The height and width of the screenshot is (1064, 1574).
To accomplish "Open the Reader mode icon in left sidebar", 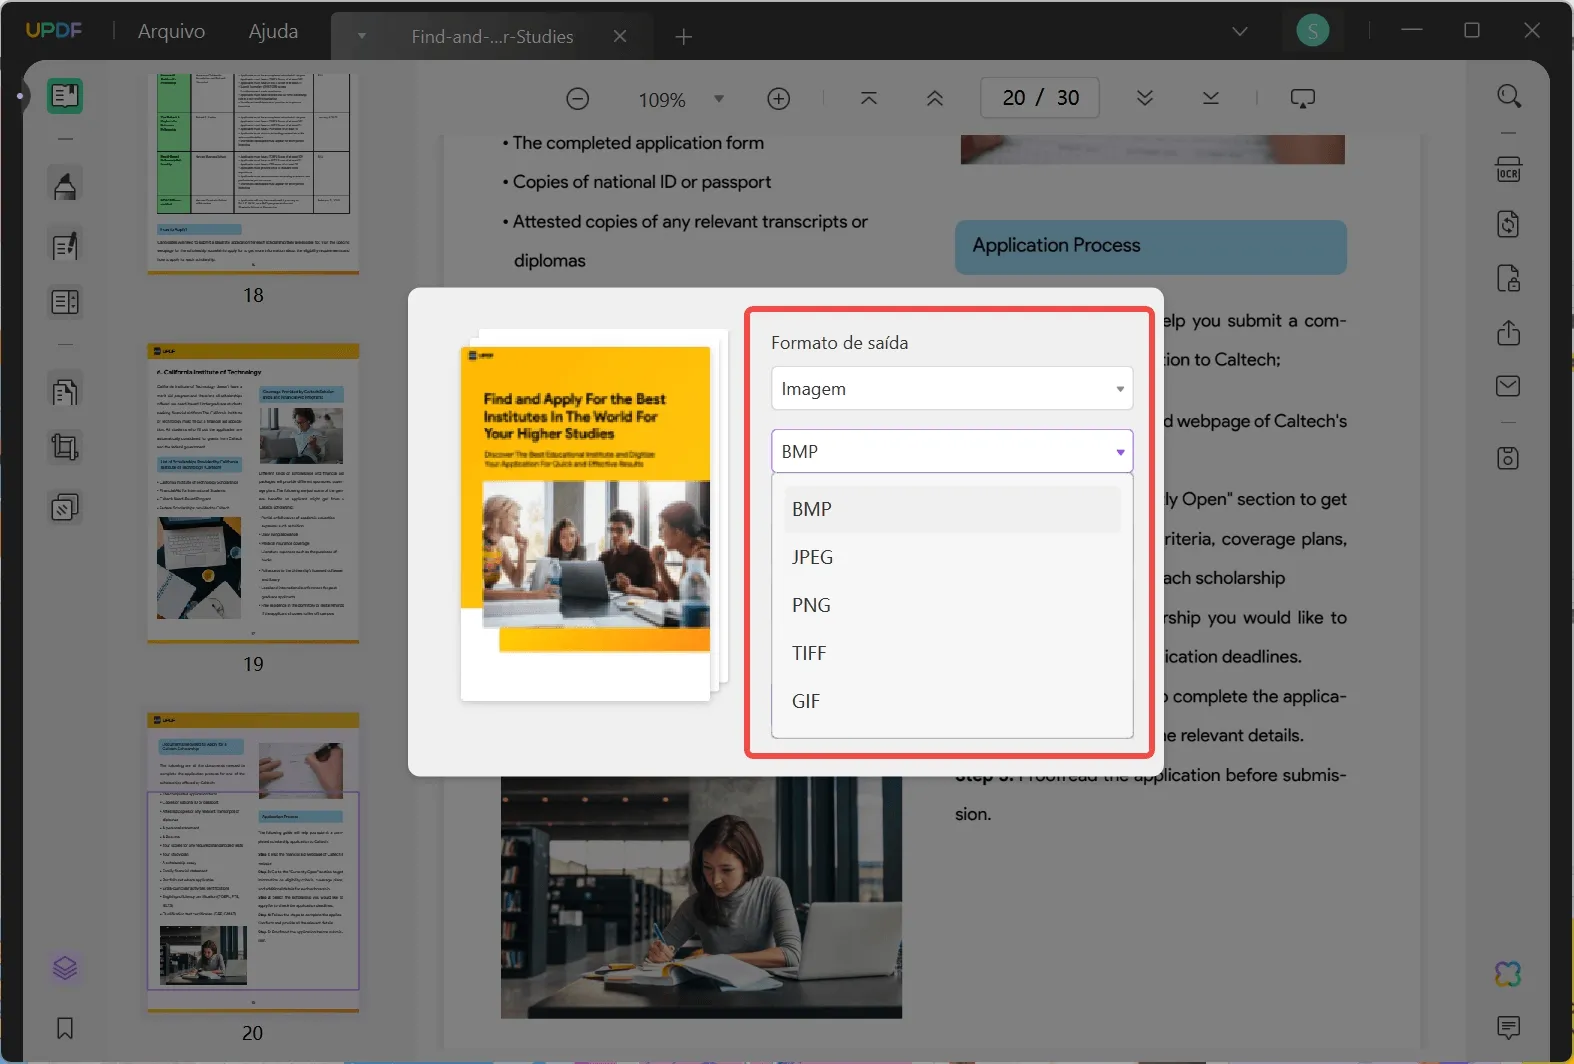I will [65, 96].
